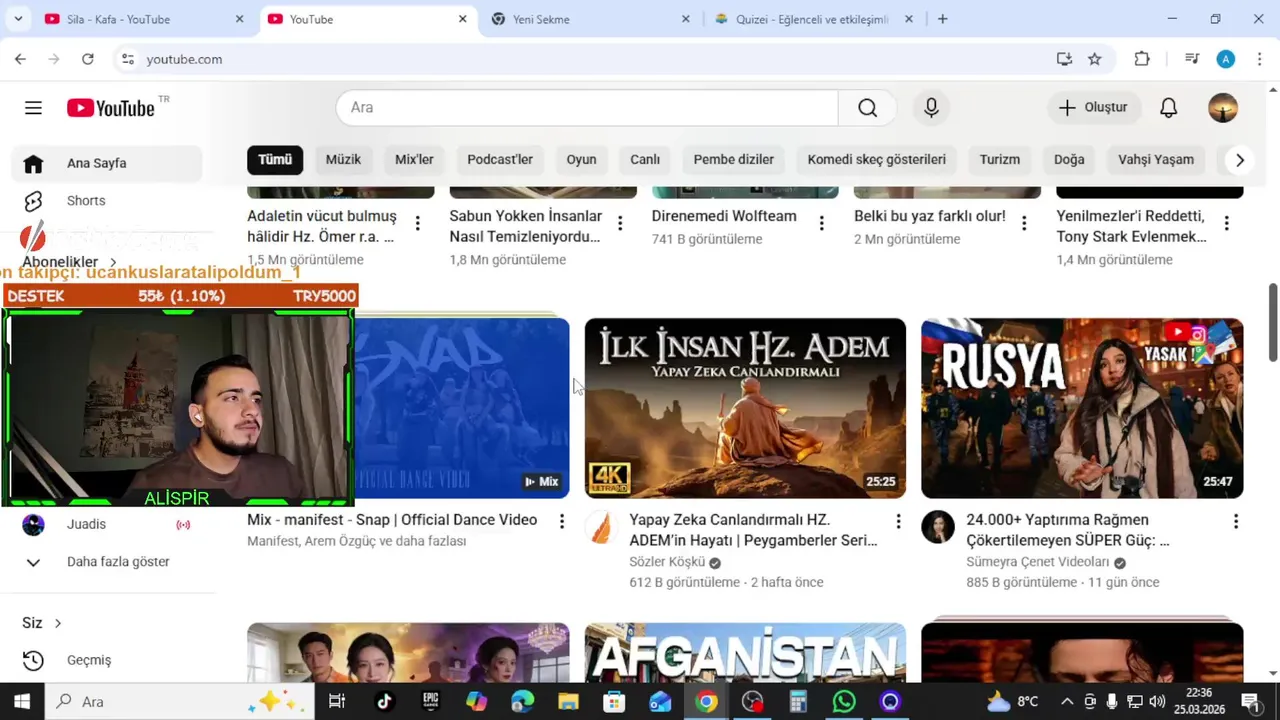Click the Oluştur create button
This screenshot has width=1280, height=720.
pyautogui.click(x=1093, y=108)
